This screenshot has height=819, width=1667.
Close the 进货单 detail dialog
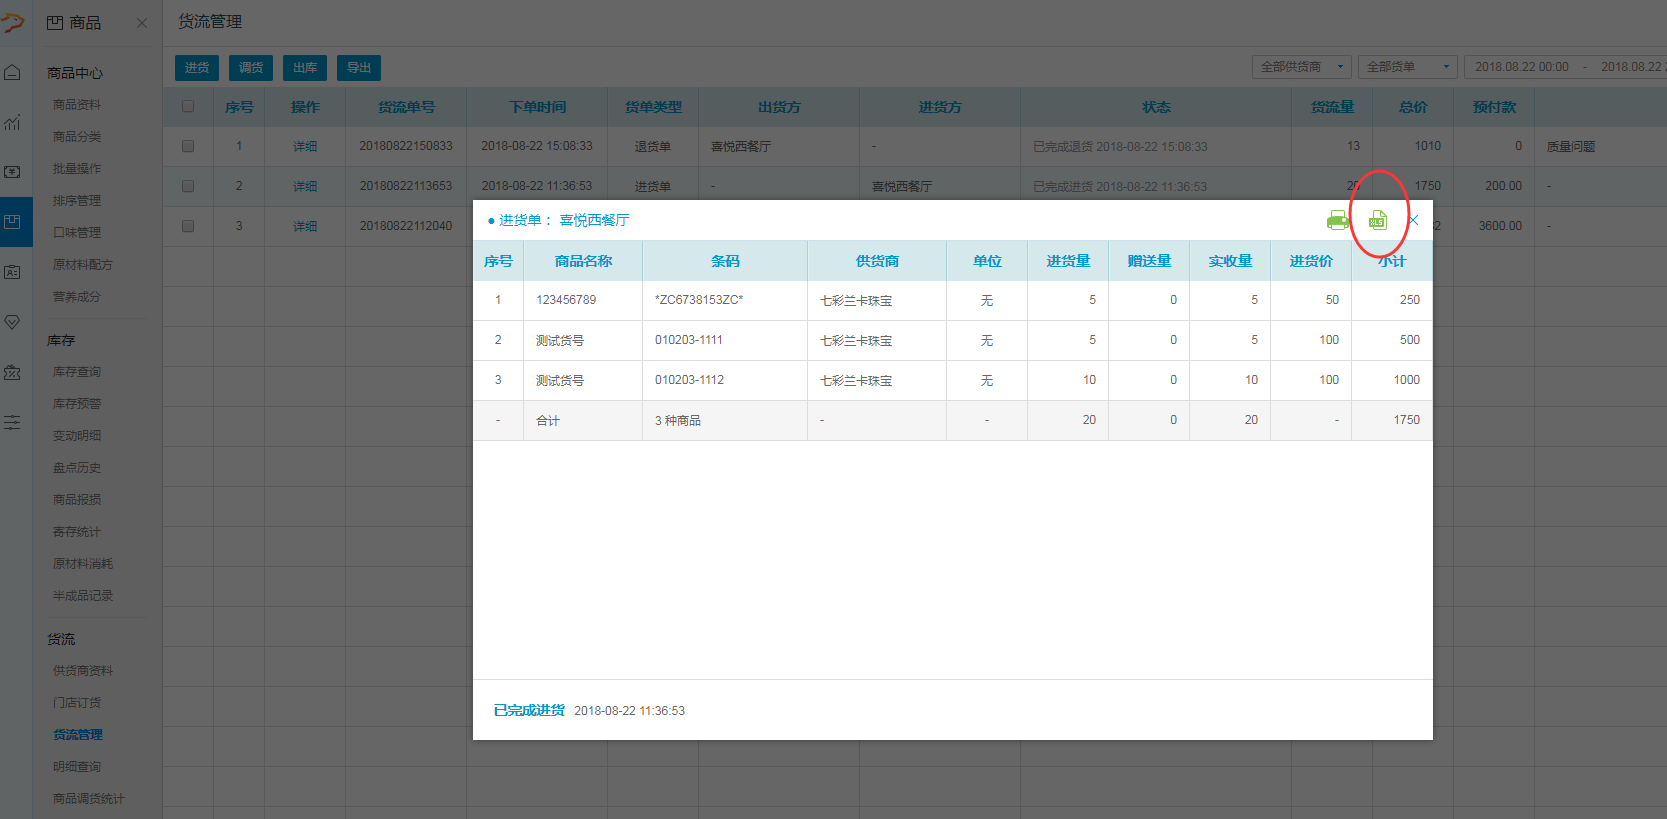[x=1413, y=220]
